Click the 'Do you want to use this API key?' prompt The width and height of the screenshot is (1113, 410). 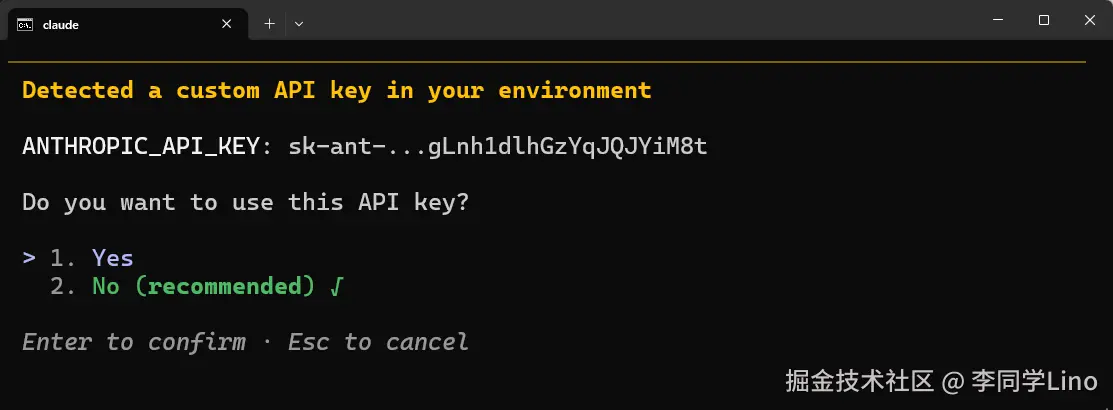[245, 202]
